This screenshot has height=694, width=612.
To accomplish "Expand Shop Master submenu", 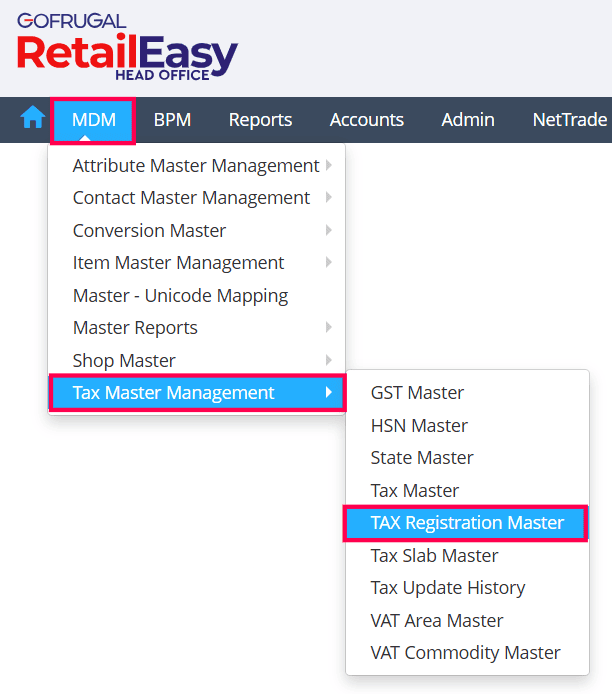I will [x=196, y=361].
